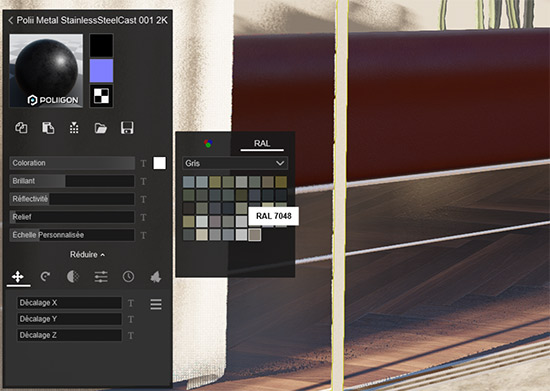Switch to the position move-arrows tab
Image resolution: width=550 pixels, height=391 pixels.
[18, 277]
